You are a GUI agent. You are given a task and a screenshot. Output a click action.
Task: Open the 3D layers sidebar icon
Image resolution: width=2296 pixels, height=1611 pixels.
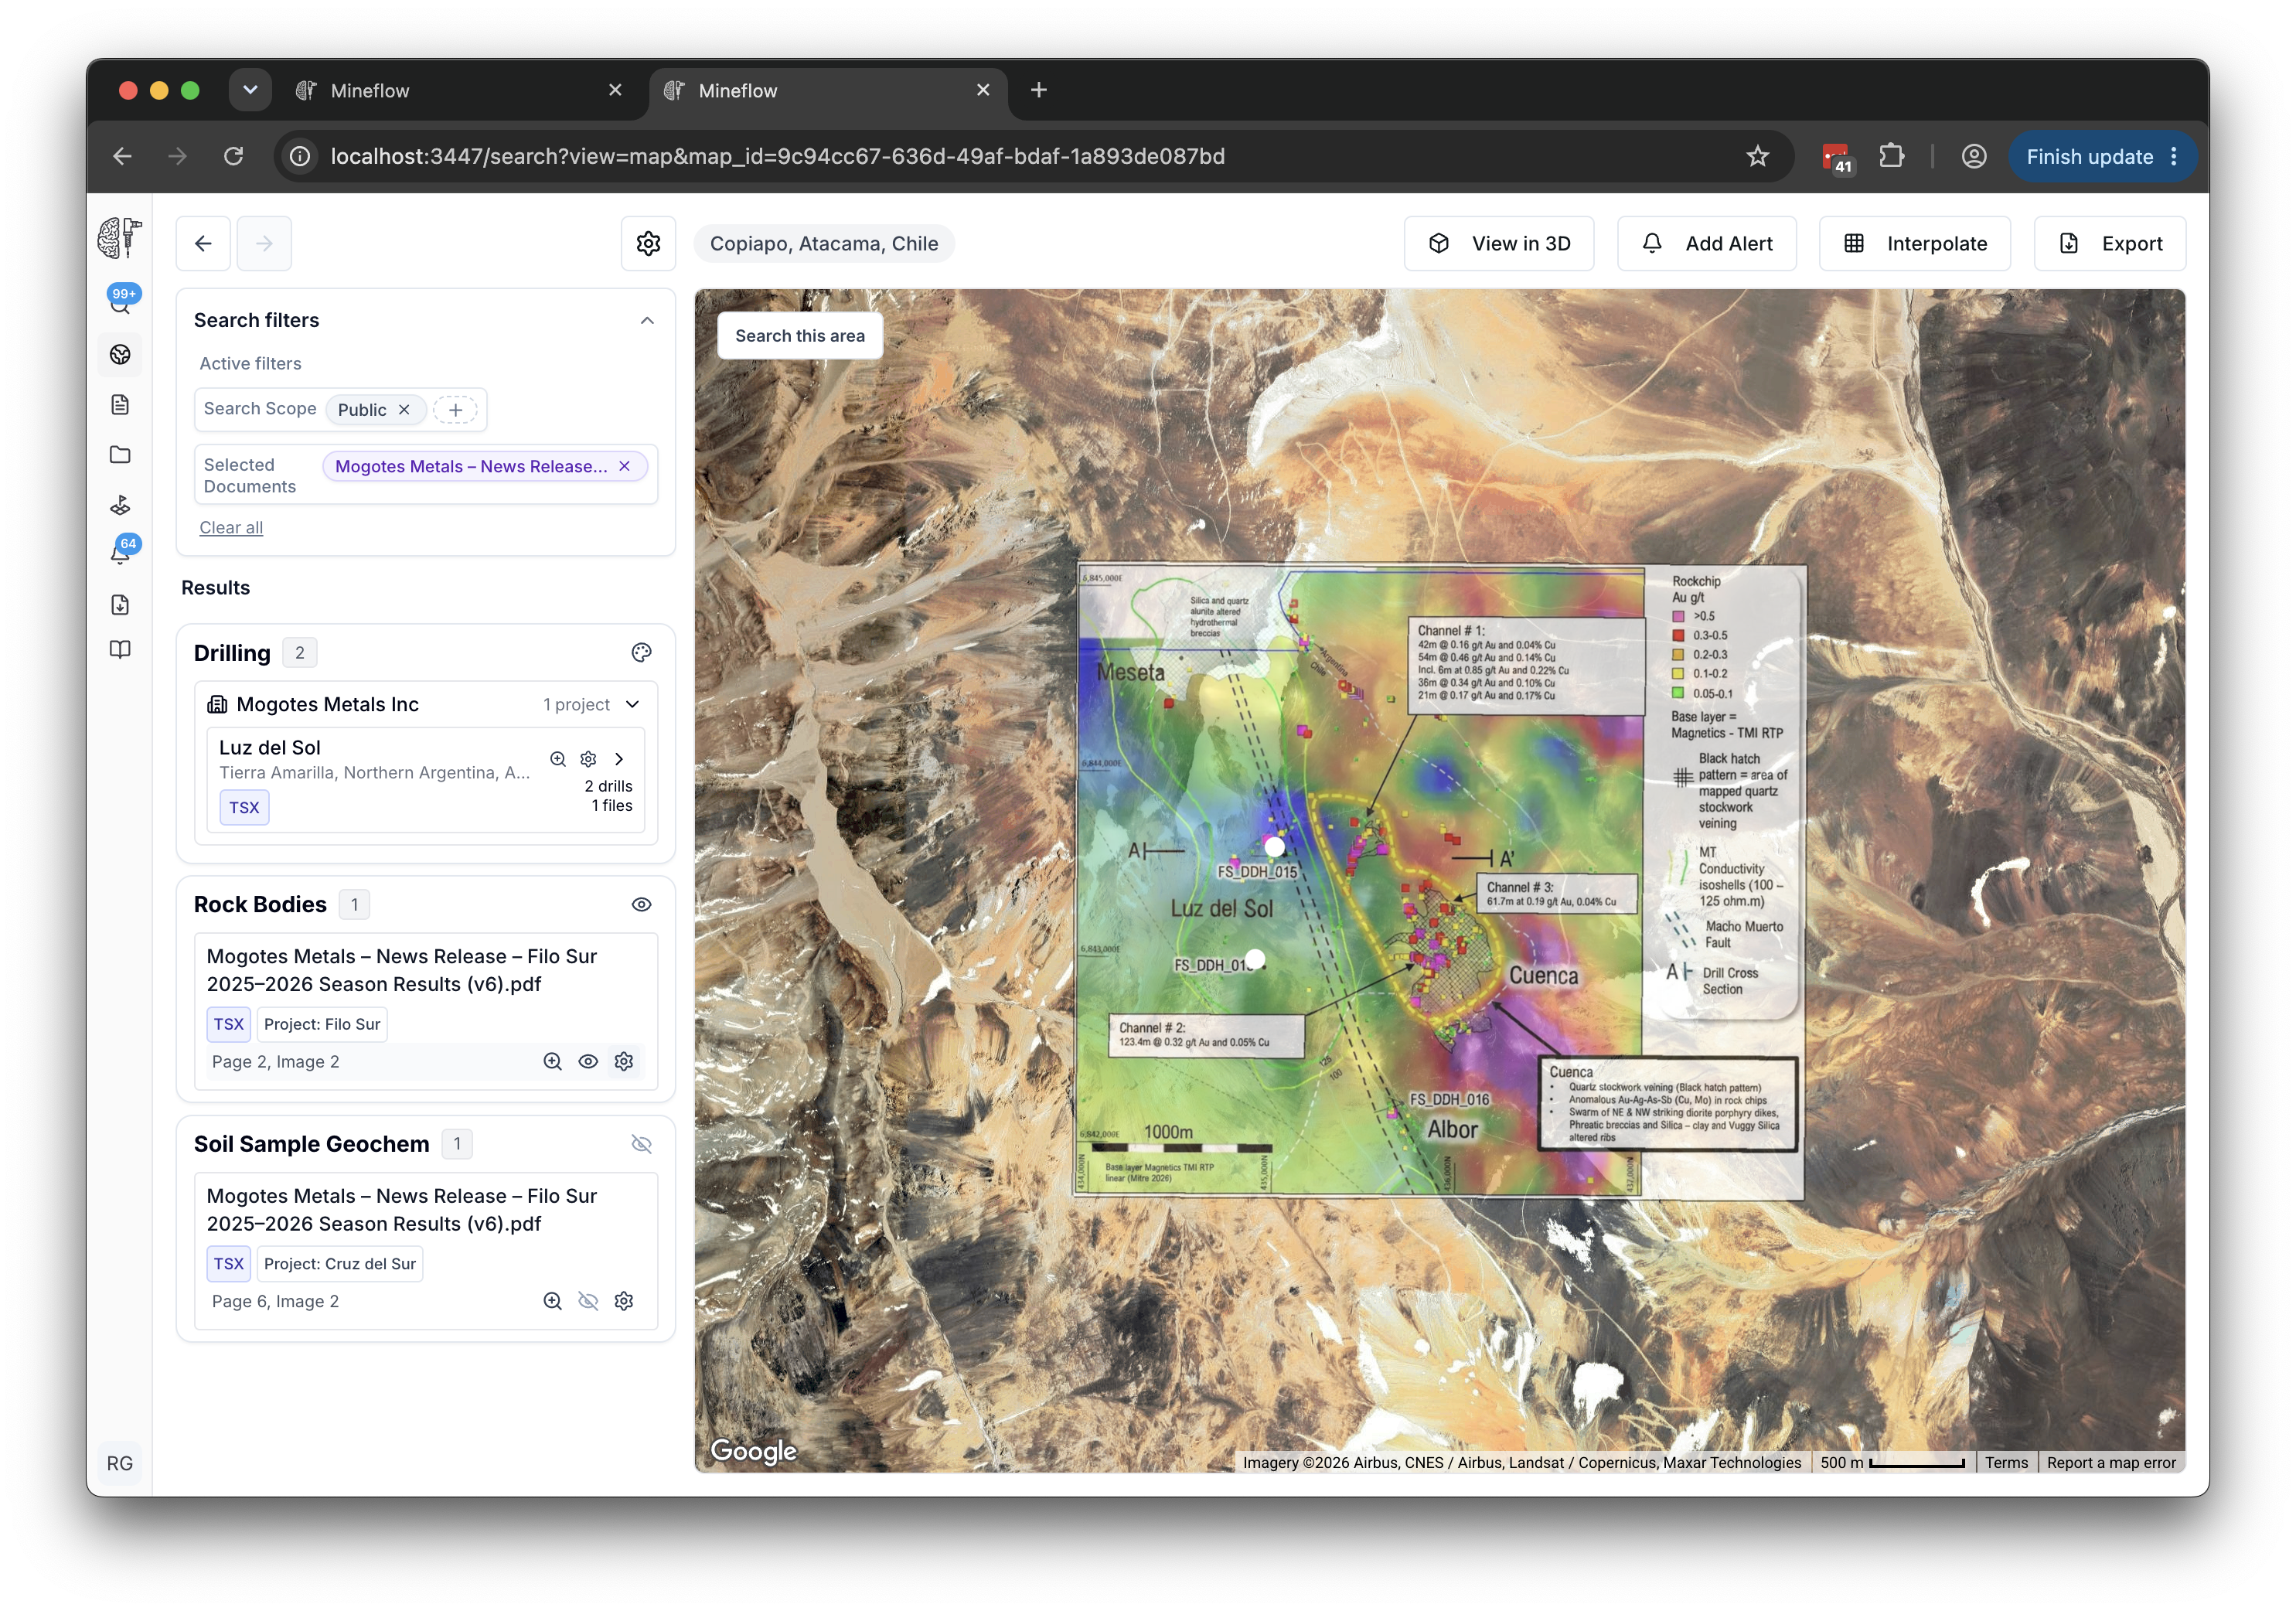120,505
